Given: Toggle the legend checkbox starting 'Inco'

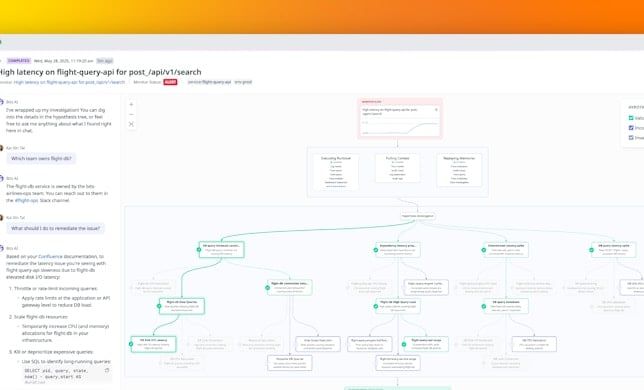Looking at the screenshot, I should coord(631,128).
